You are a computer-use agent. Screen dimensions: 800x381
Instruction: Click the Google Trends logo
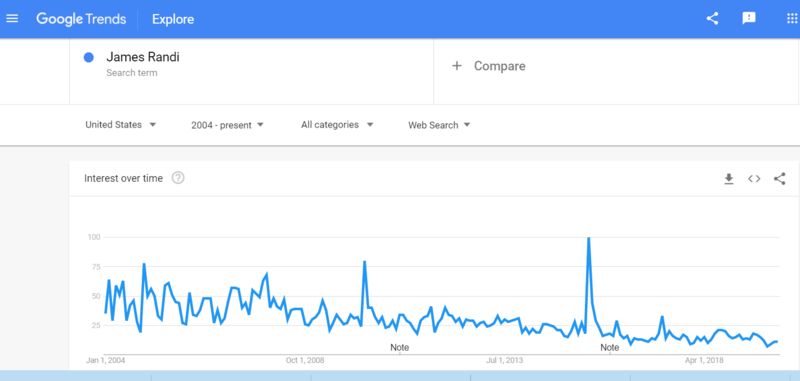tap(81, 19)
